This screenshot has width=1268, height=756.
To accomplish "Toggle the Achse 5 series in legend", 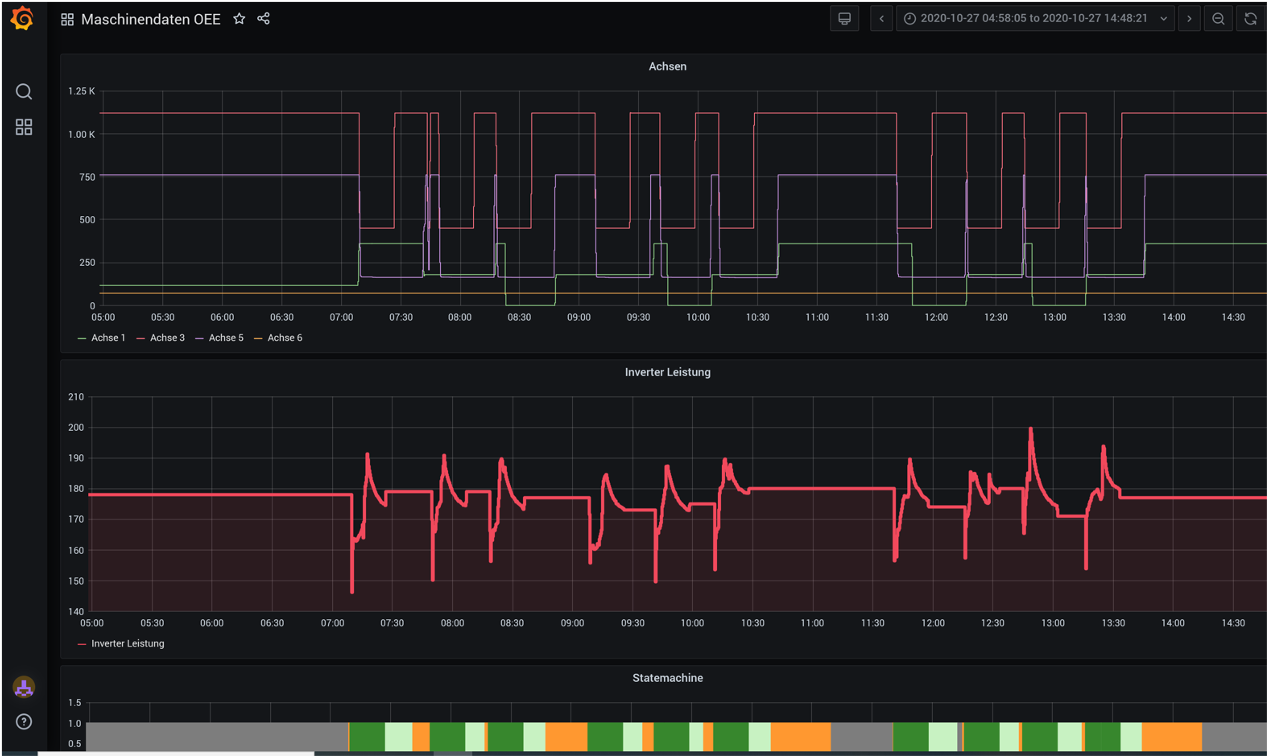I will pos(226,338).
